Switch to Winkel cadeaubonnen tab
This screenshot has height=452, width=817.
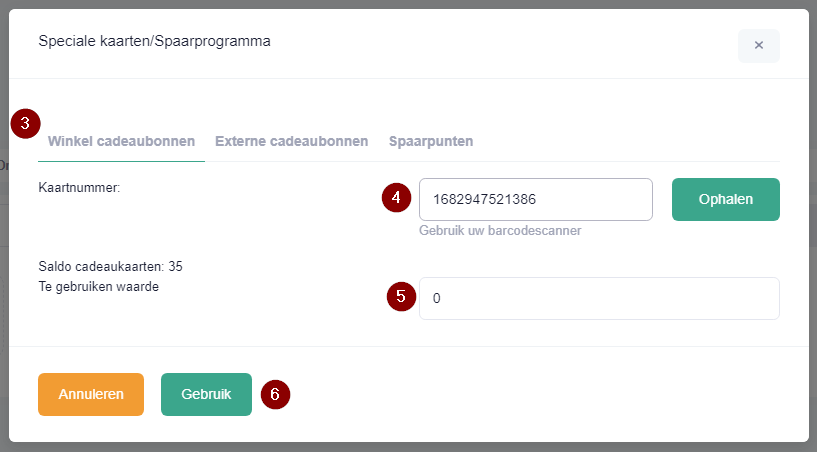pyautogui.click(x=121, y=141)
